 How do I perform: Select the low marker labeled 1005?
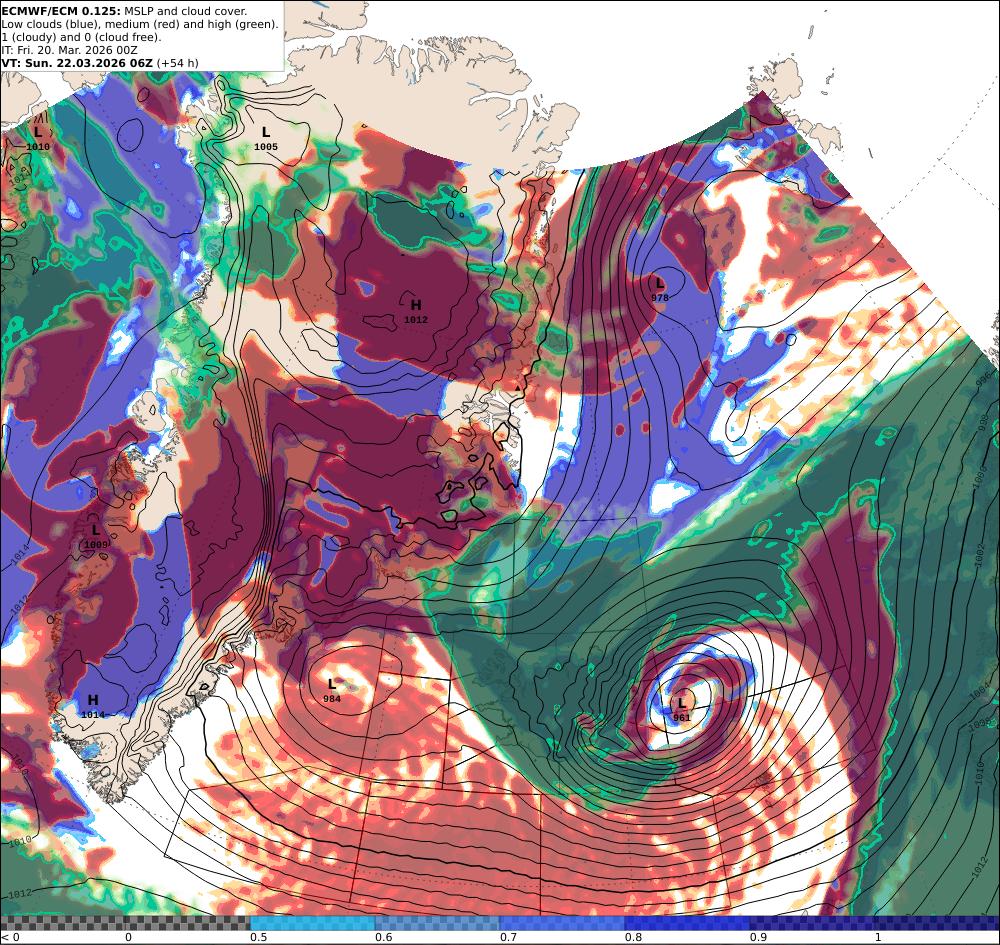(x=266, y=138)
